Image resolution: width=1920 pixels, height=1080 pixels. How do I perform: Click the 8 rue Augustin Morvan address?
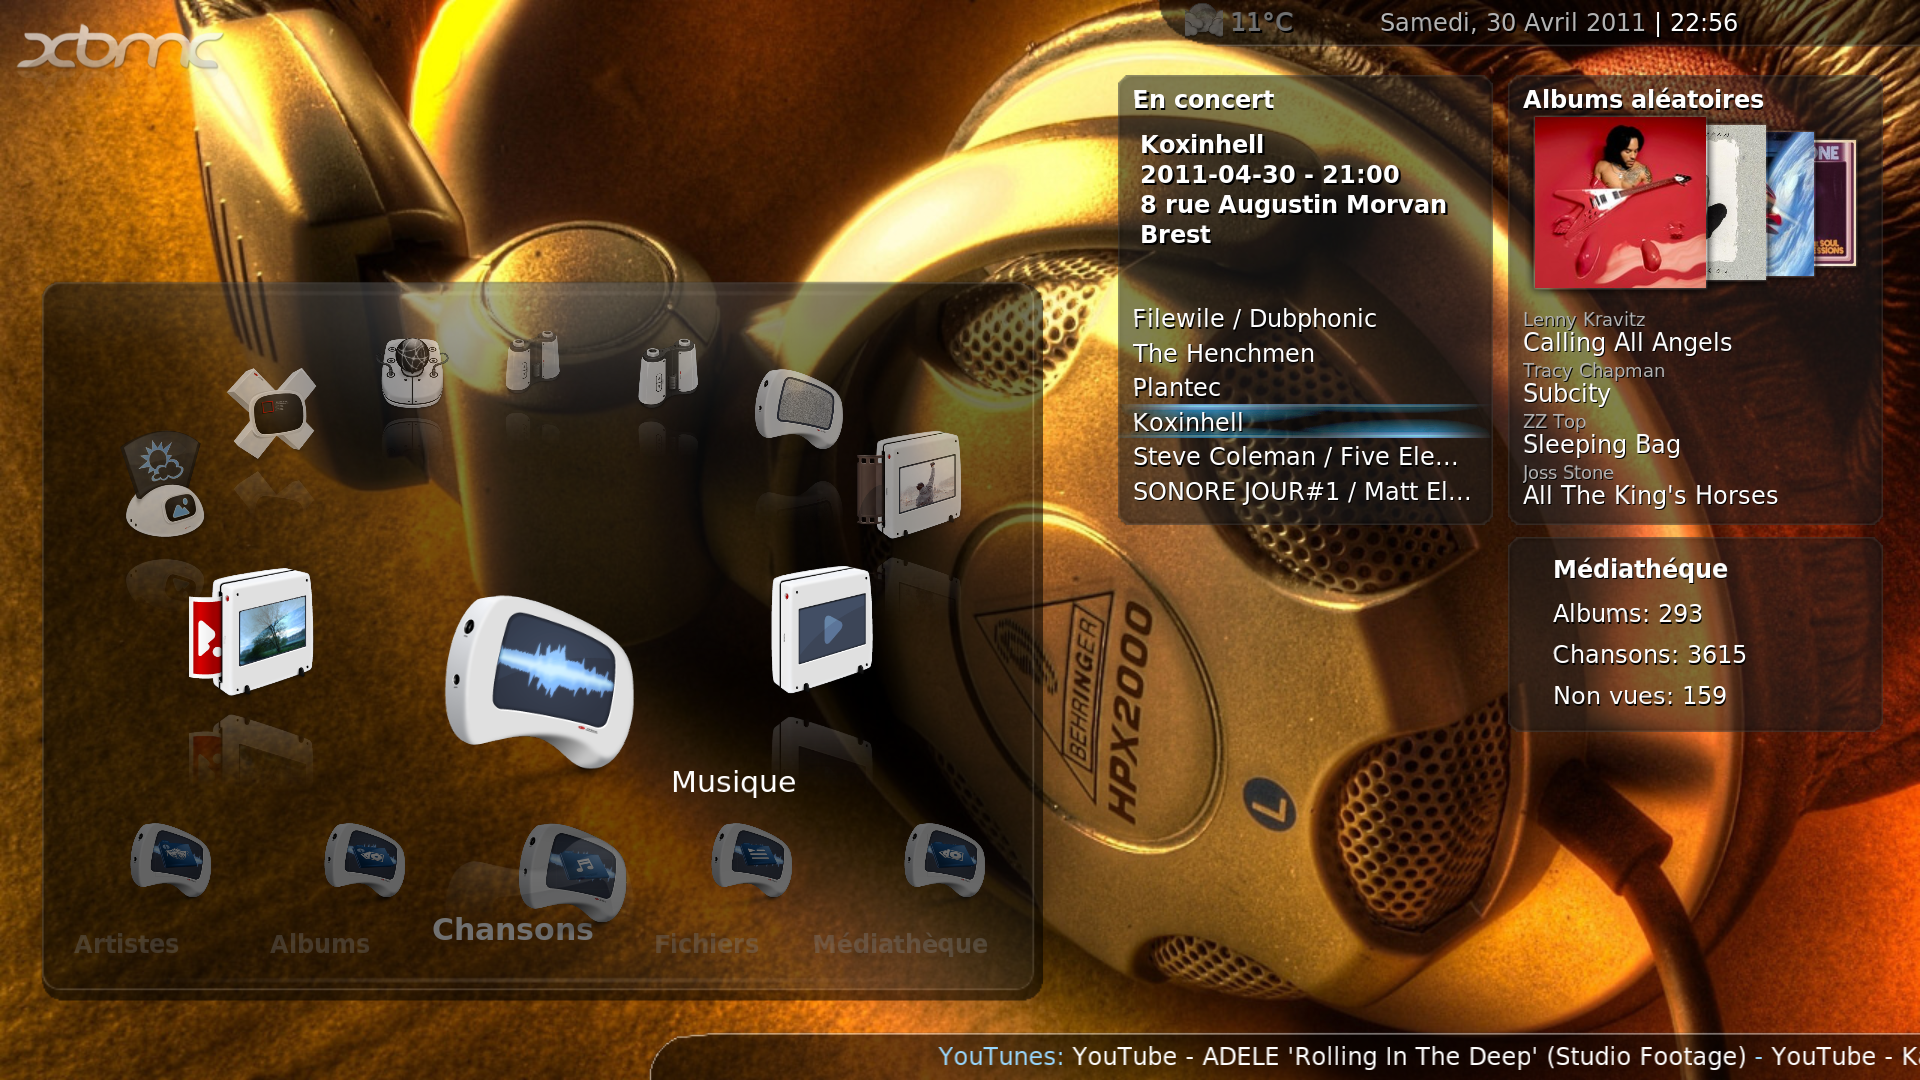click(x=1293, y=204)
